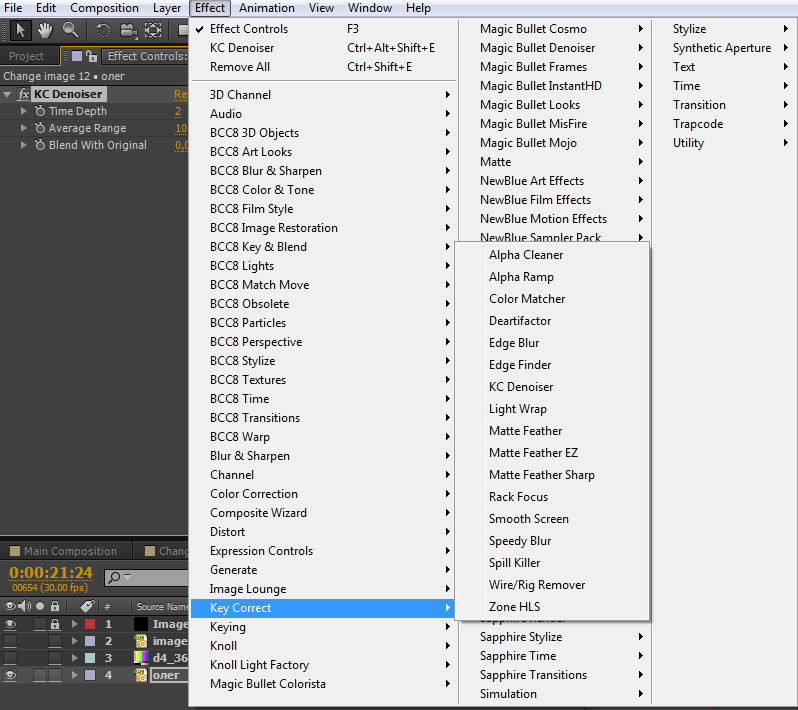This screenshot has height=710, width=798.
Task: Select the Selection arrow tool
Action: coord(21,30)
